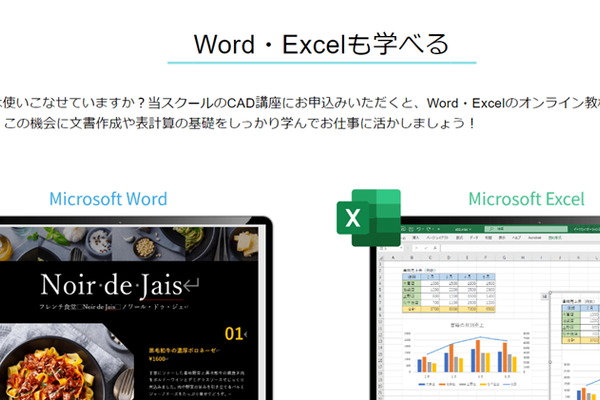Click the bar chart in Excel spreadsheet
The width and height of the screenshot is (600, 400).
pyautogui.click(x=467, y=354)
